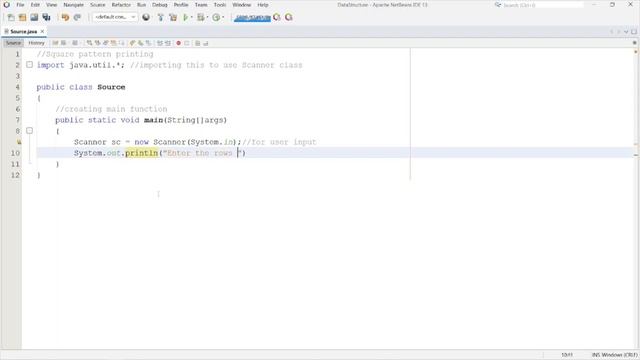Switch to the History view button
This screenshot has height=360, width=640.
tap(36, 43)
